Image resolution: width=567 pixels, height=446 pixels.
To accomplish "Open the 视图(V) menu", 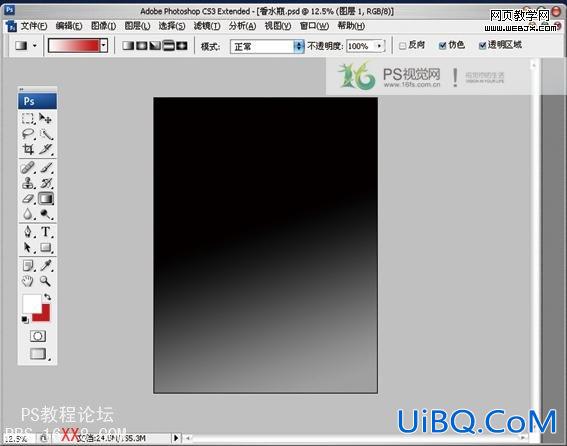I will tap(278, 26).
